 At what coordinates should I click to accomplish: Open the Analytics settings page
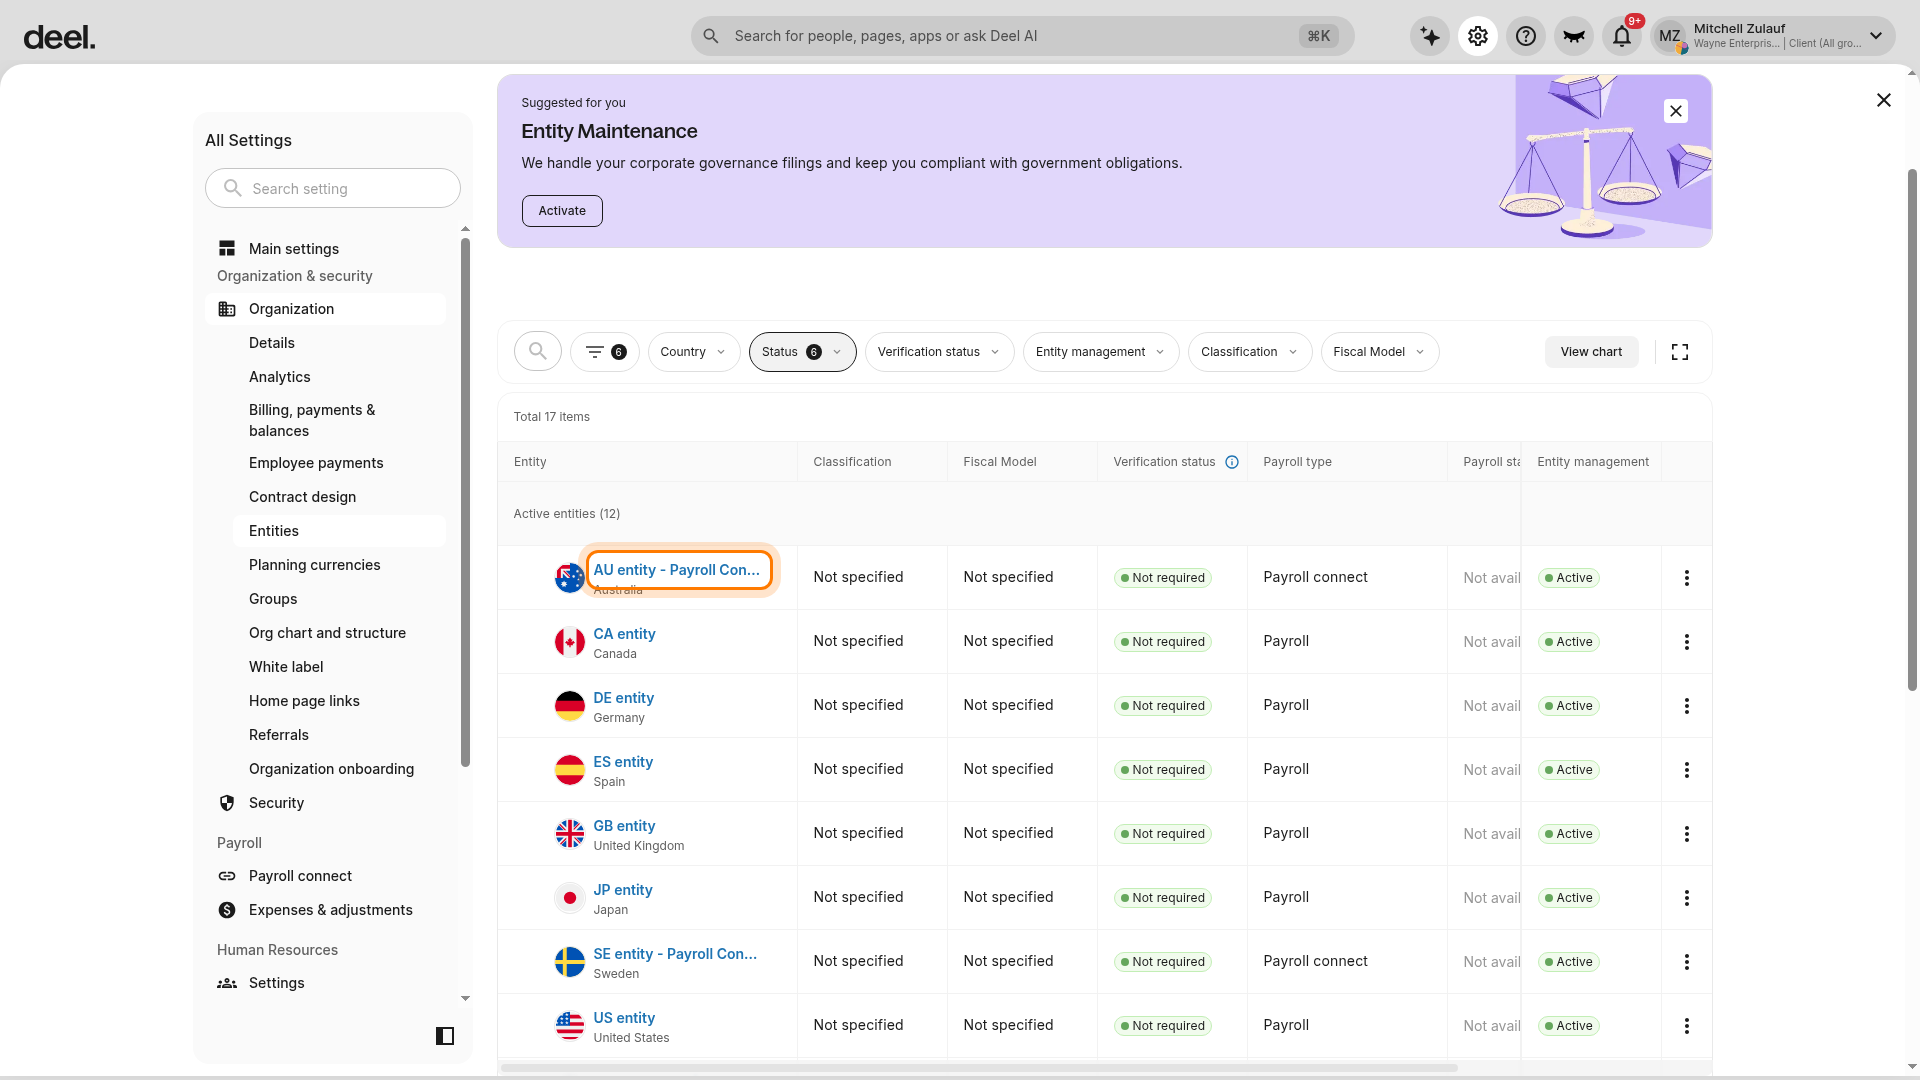point(340,377)
